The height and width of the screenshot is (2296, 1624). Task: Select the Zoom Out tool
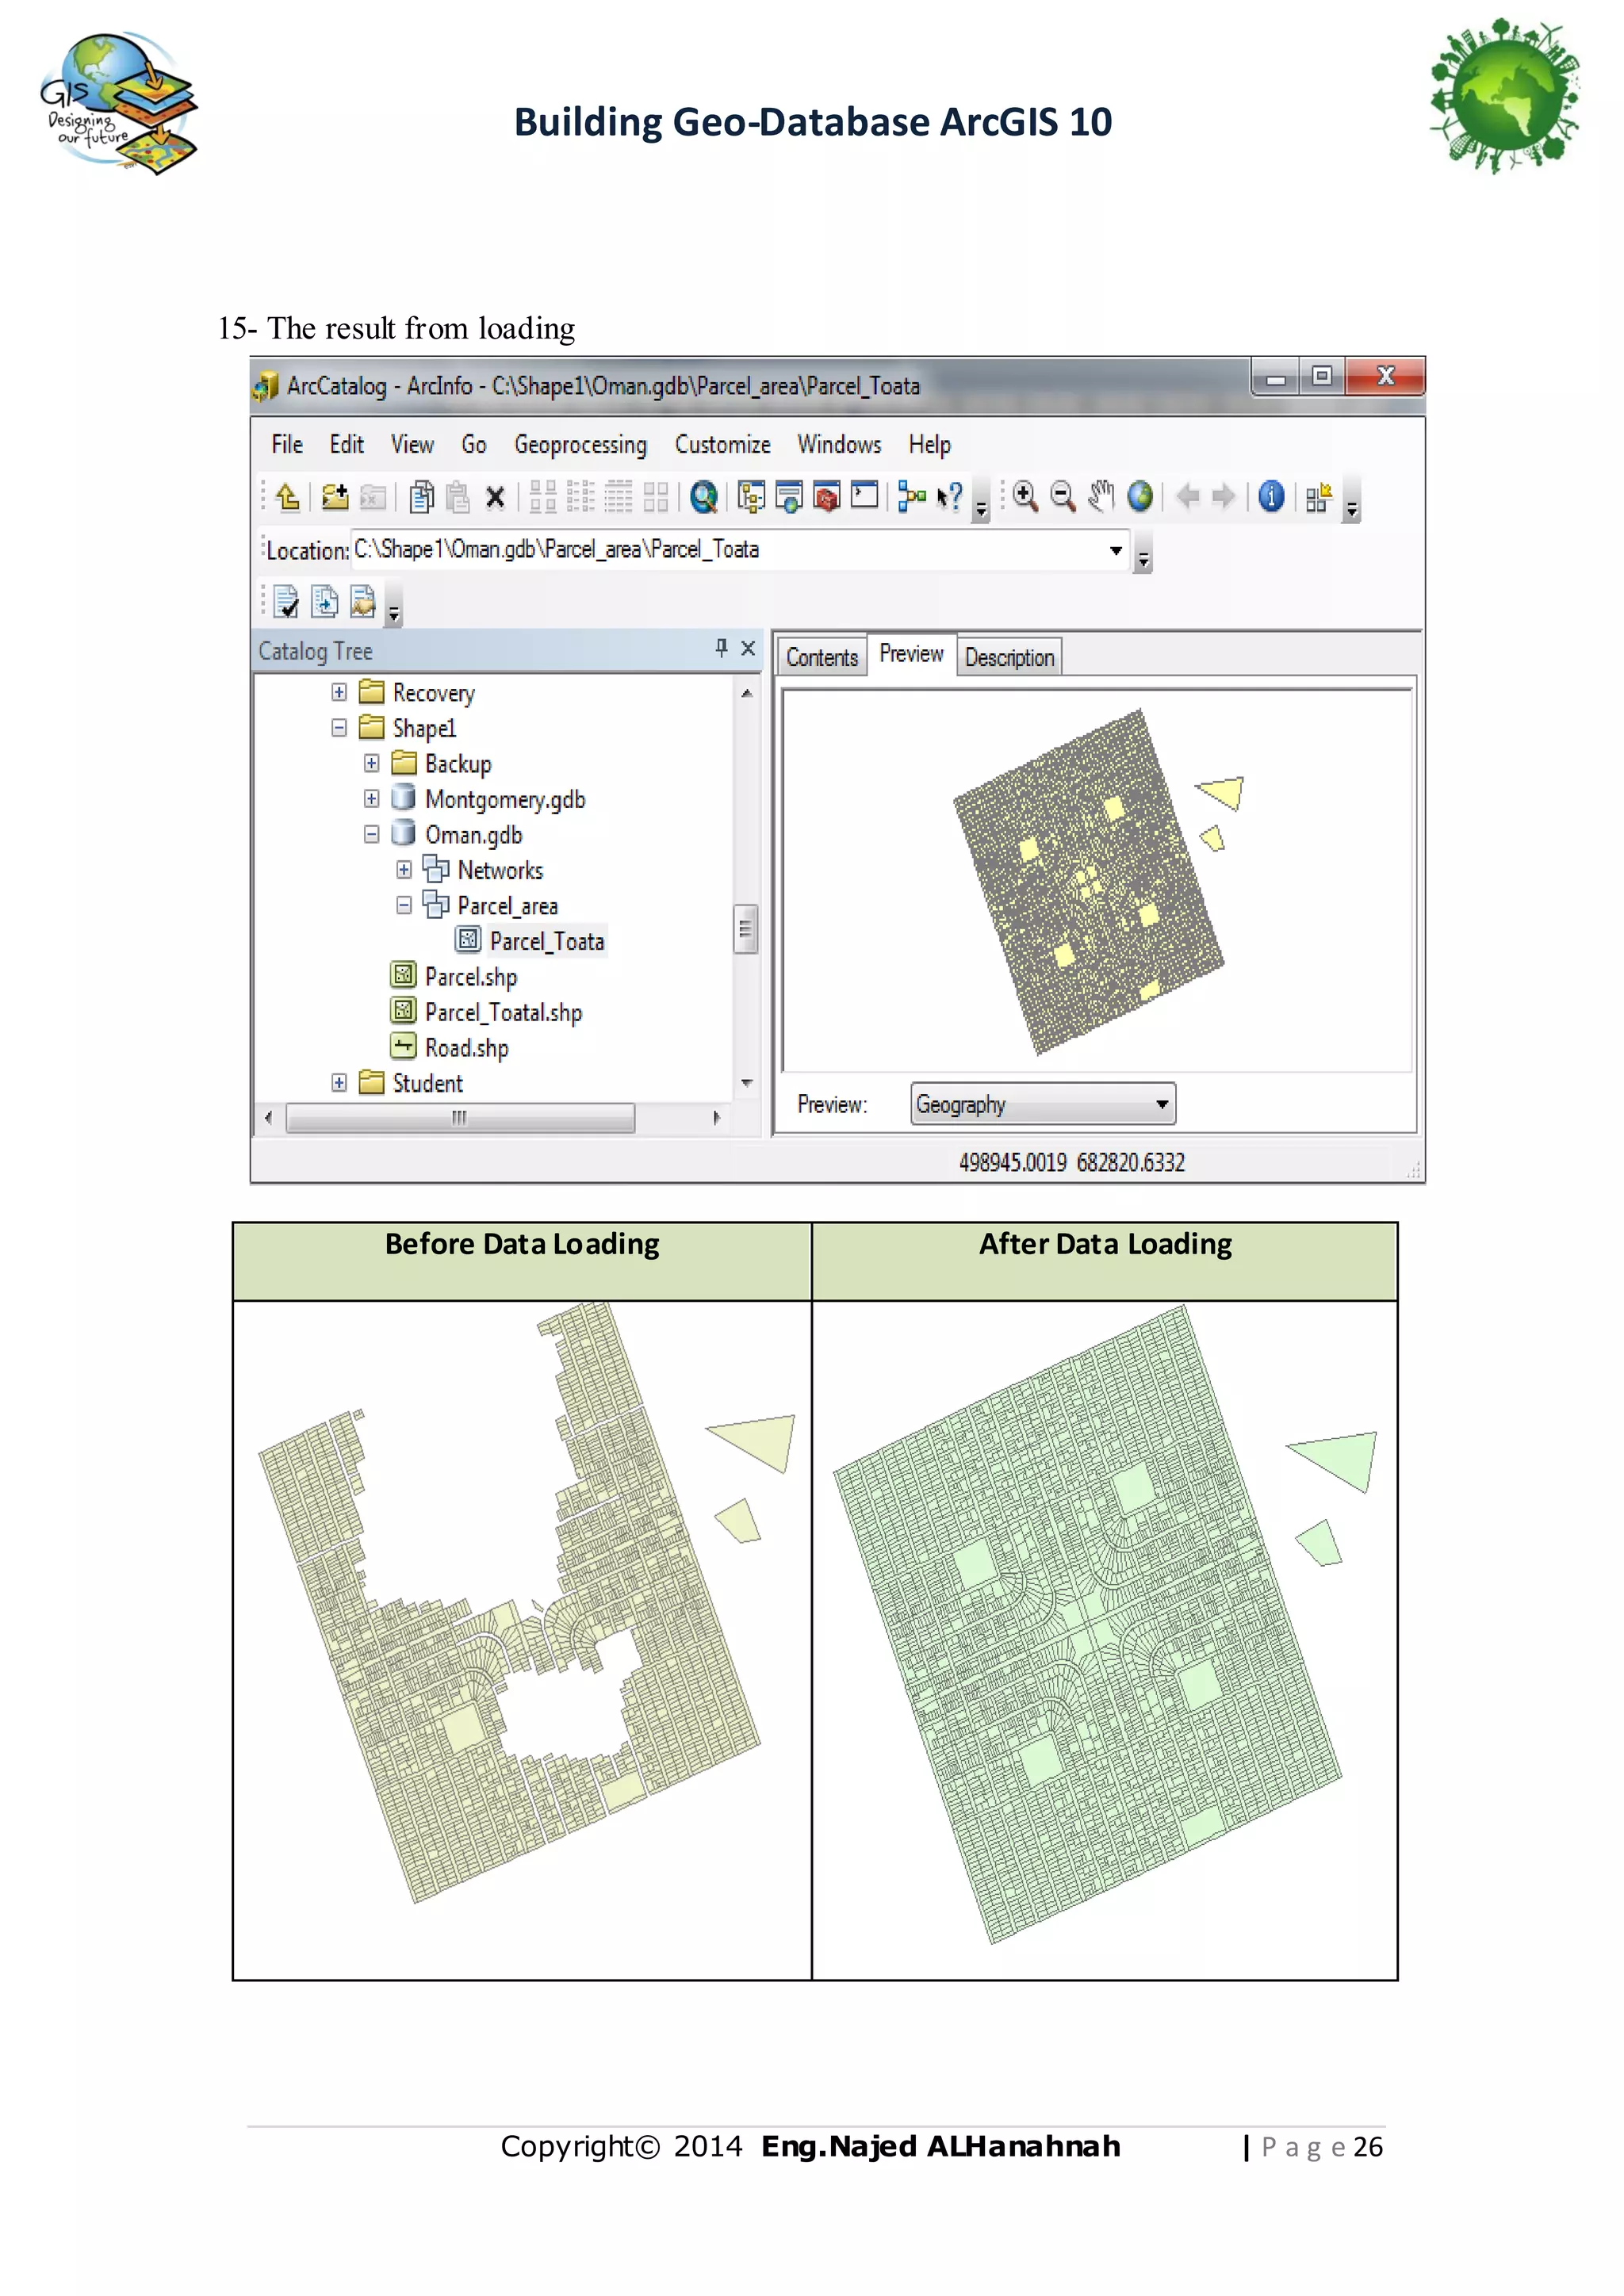1063,496
